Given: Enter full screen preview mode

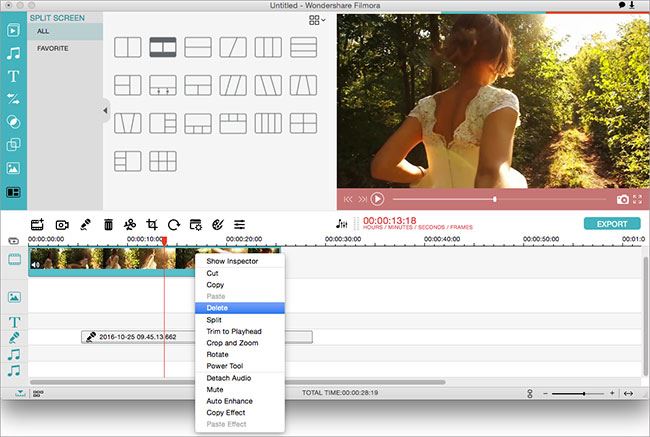Looking at the screenshot, I should point(638,199).
